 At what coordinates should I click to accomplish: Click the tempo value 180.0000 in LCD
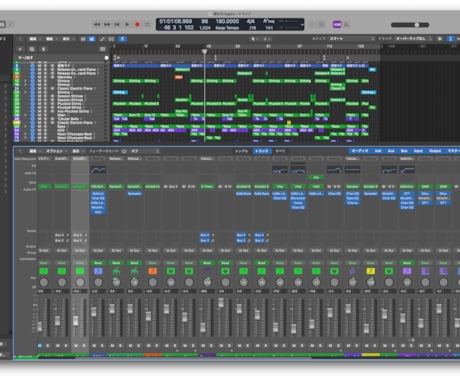[x=227, y=21]
